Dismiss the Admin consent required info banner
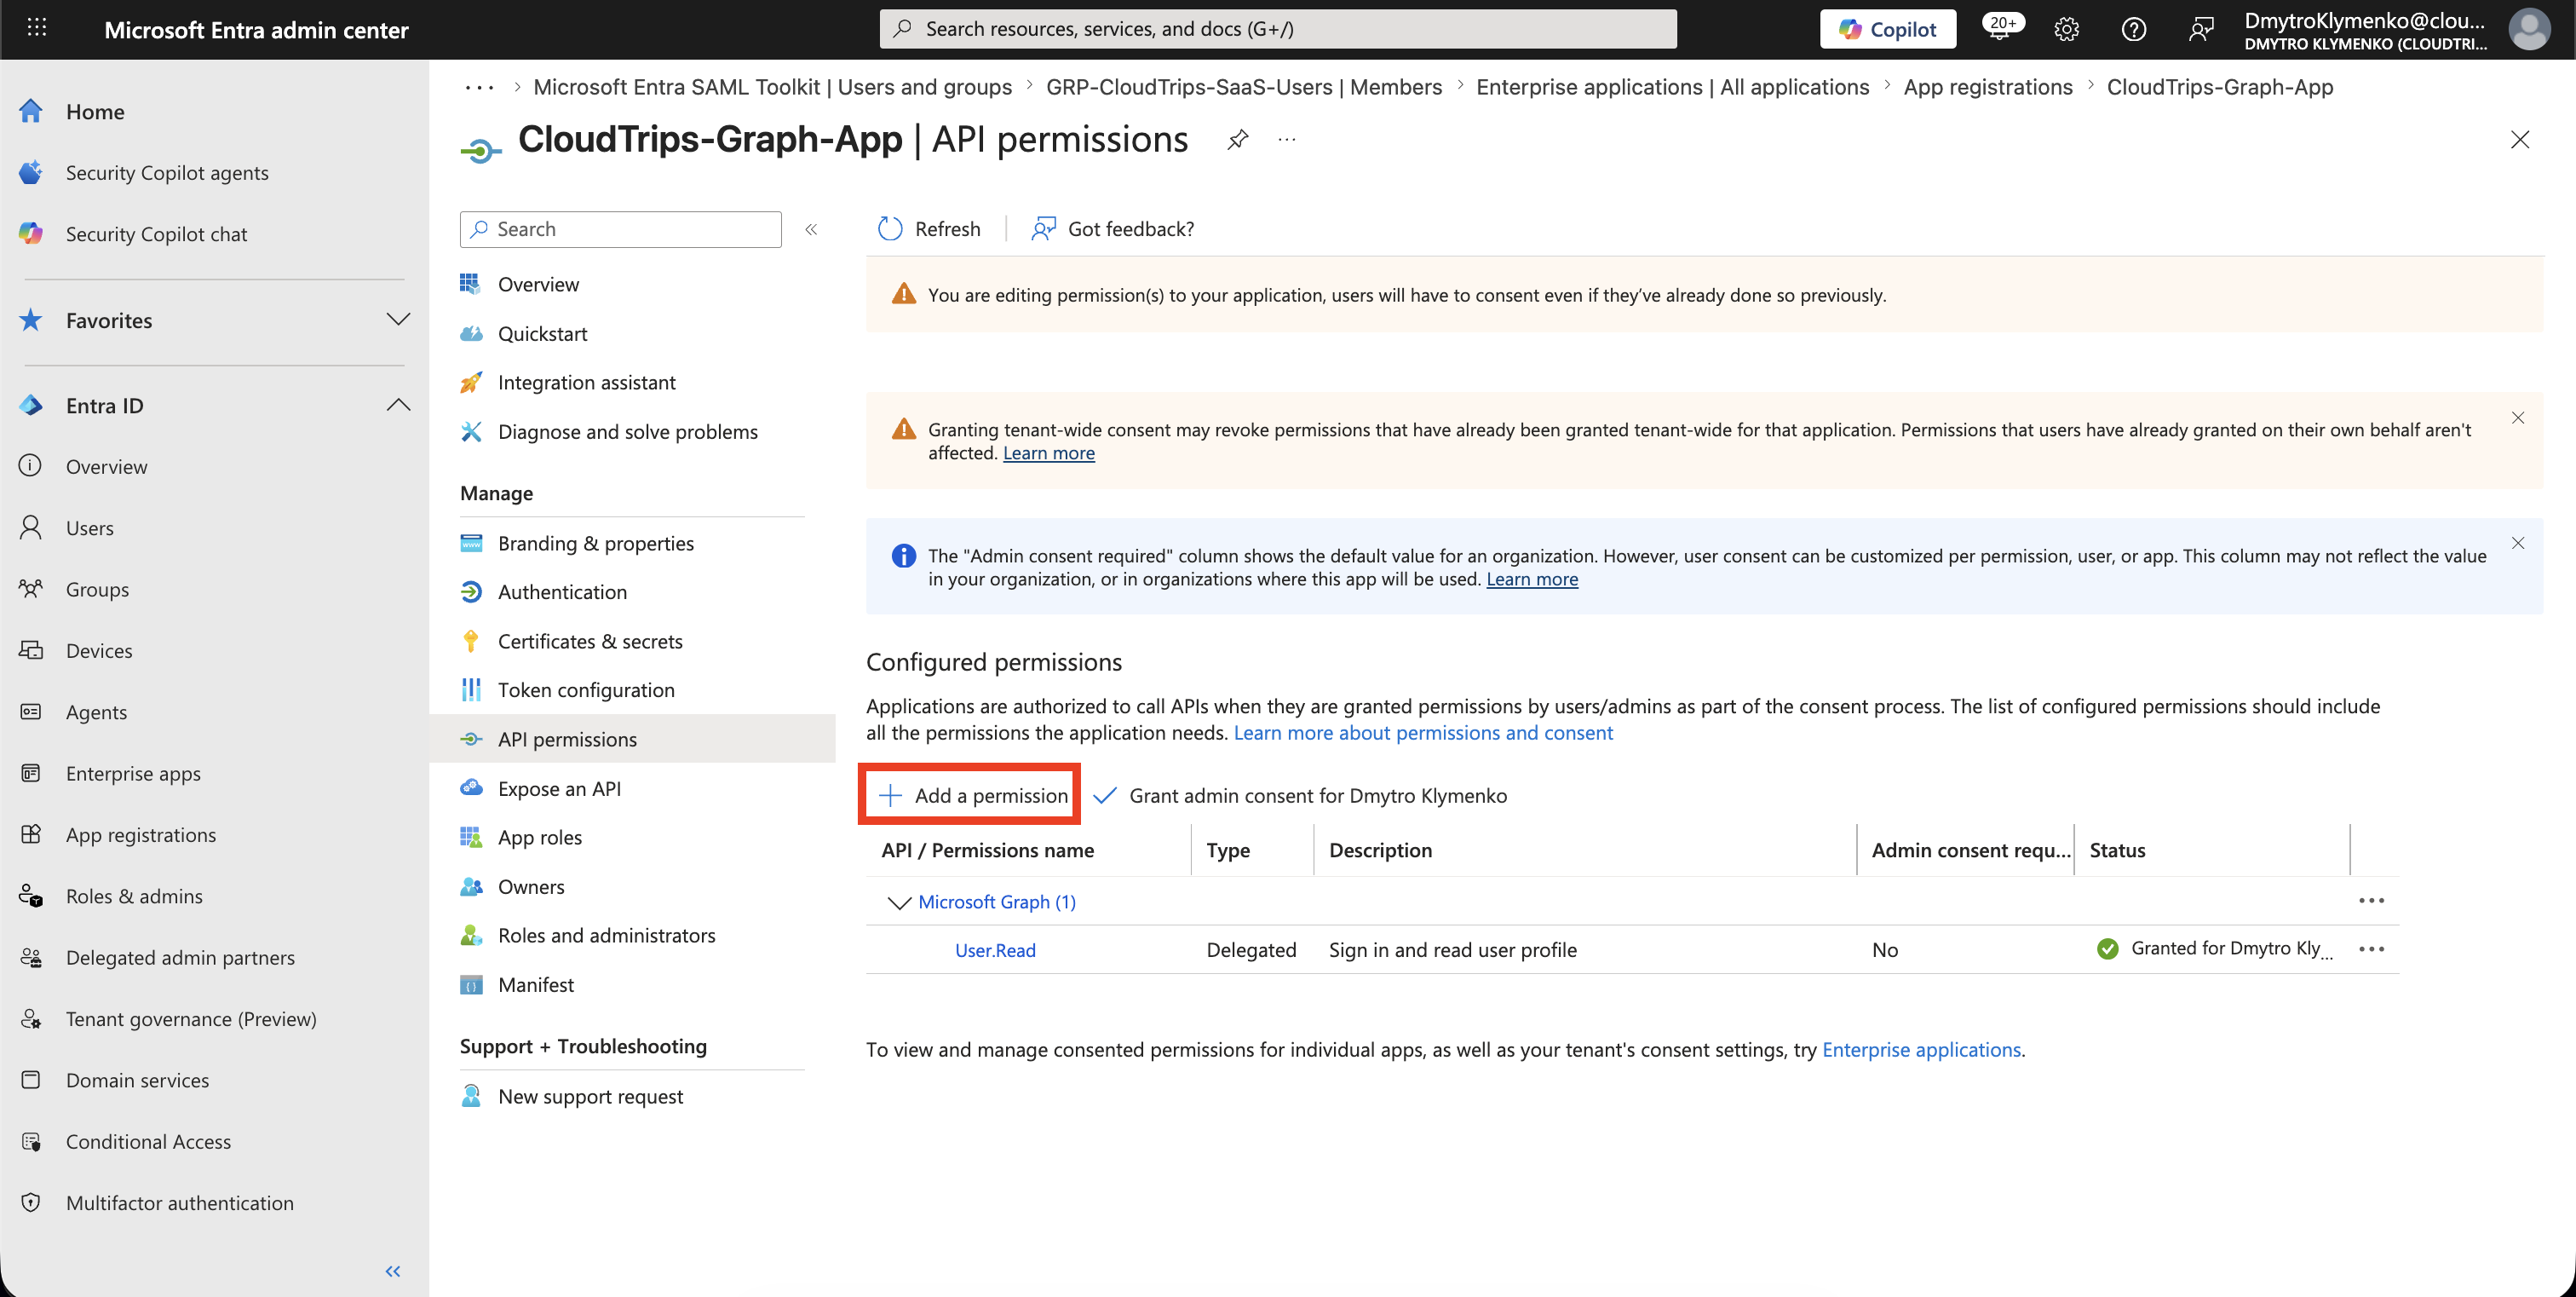Viewport: 2576px width, 1297px height. [2518, 543]
